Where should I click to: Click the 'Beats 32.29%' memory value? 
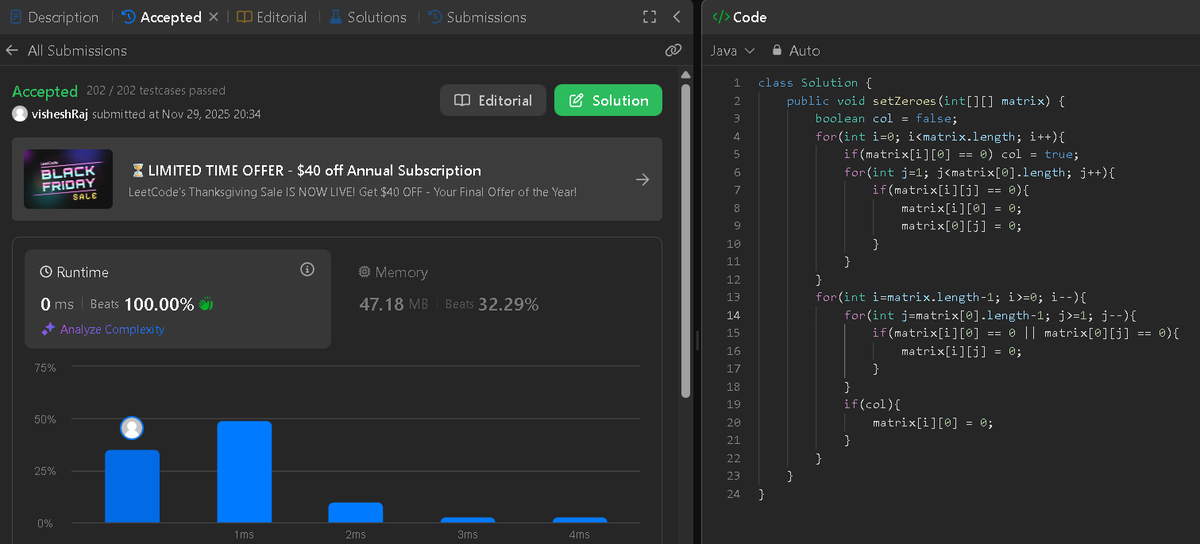point(492,304)
